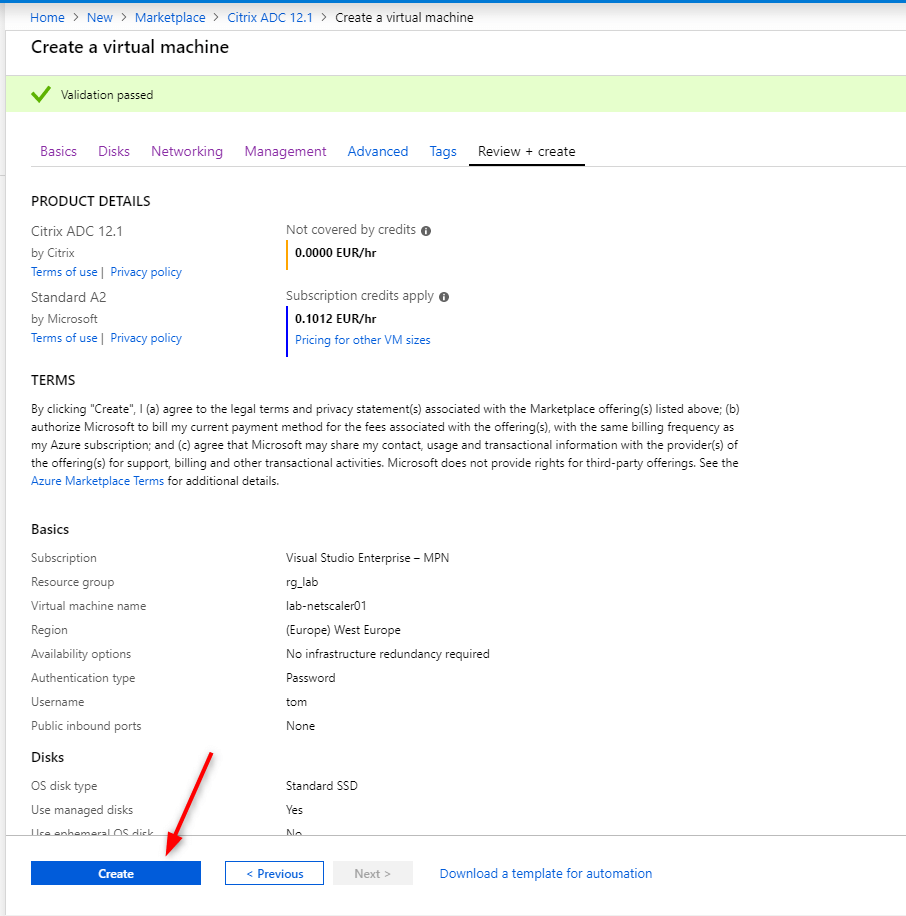The width and height of the screenshot is (906, 916).
Task: Click the PRODUCT DETAILS heading
Action: (x=91, y=201)
